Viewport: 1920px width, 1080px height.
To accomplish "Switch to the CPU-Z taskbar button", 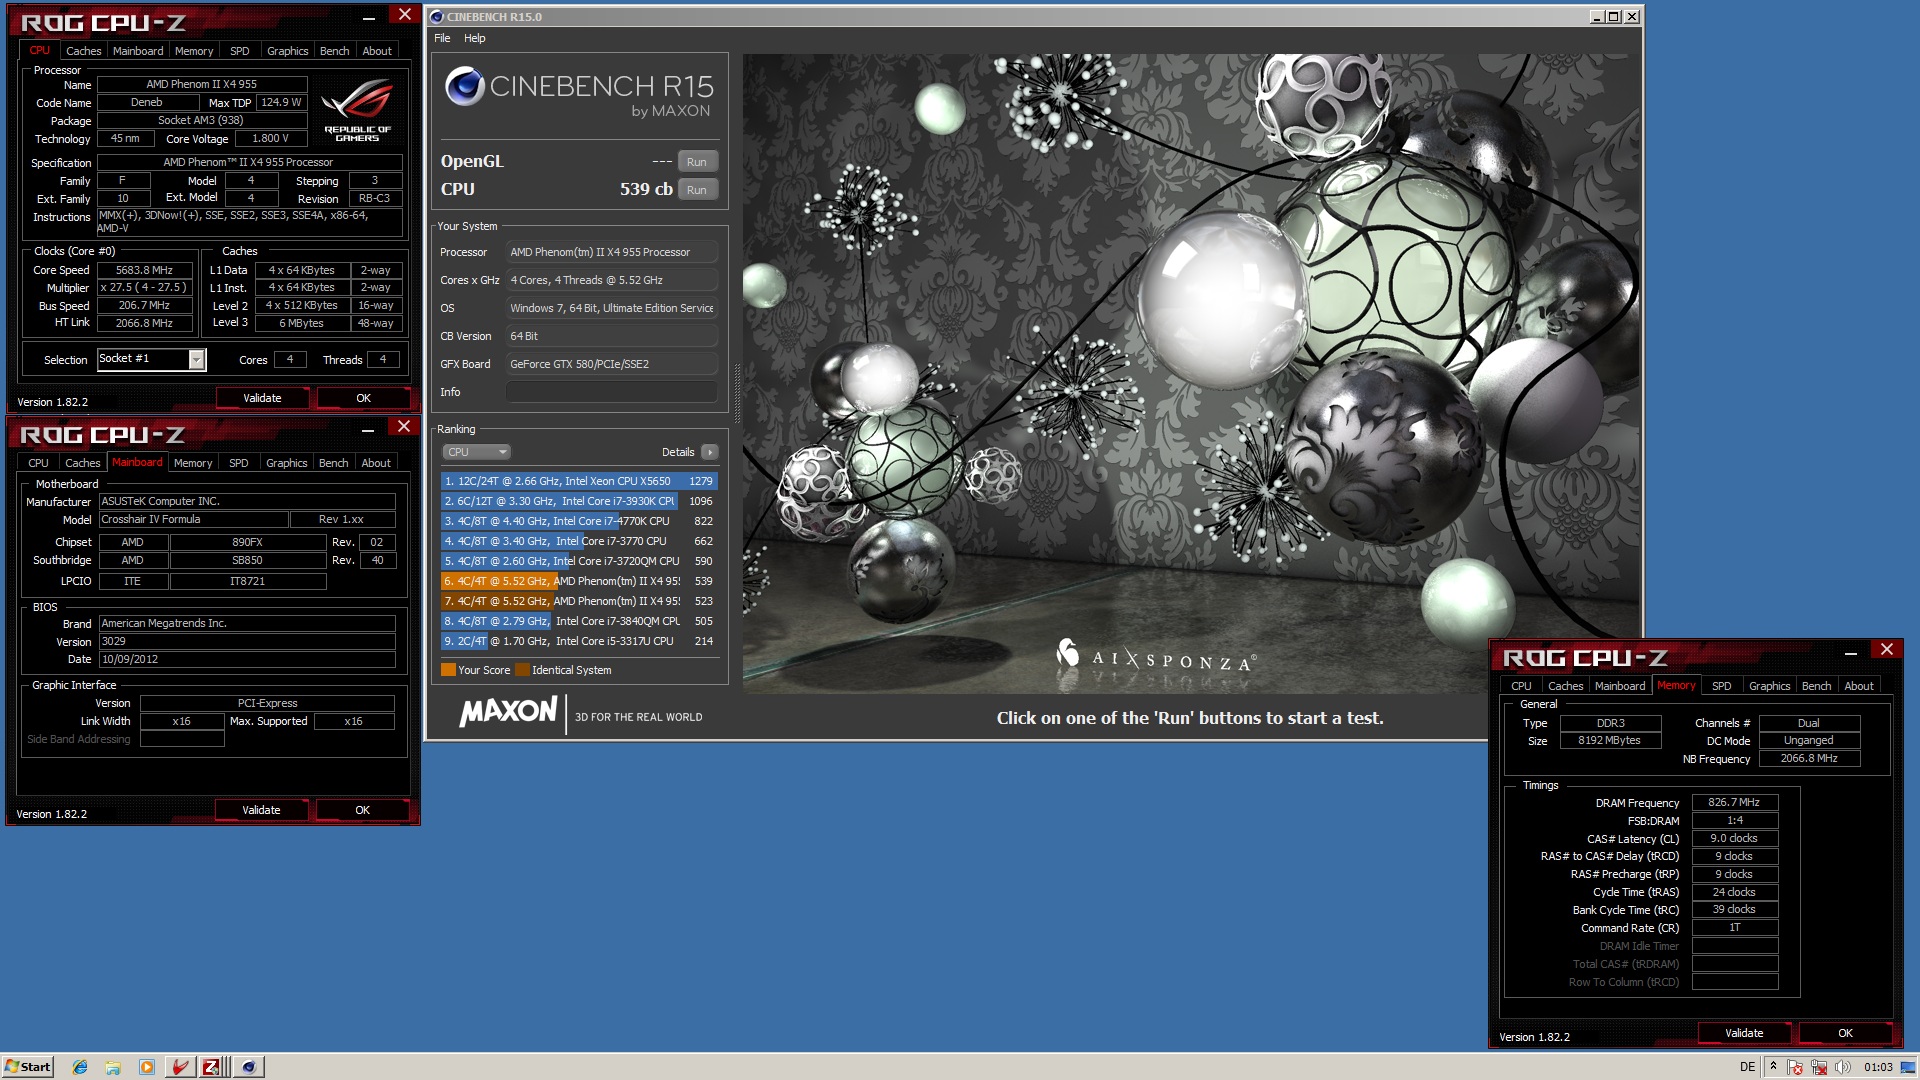I will pos(213,1067).
